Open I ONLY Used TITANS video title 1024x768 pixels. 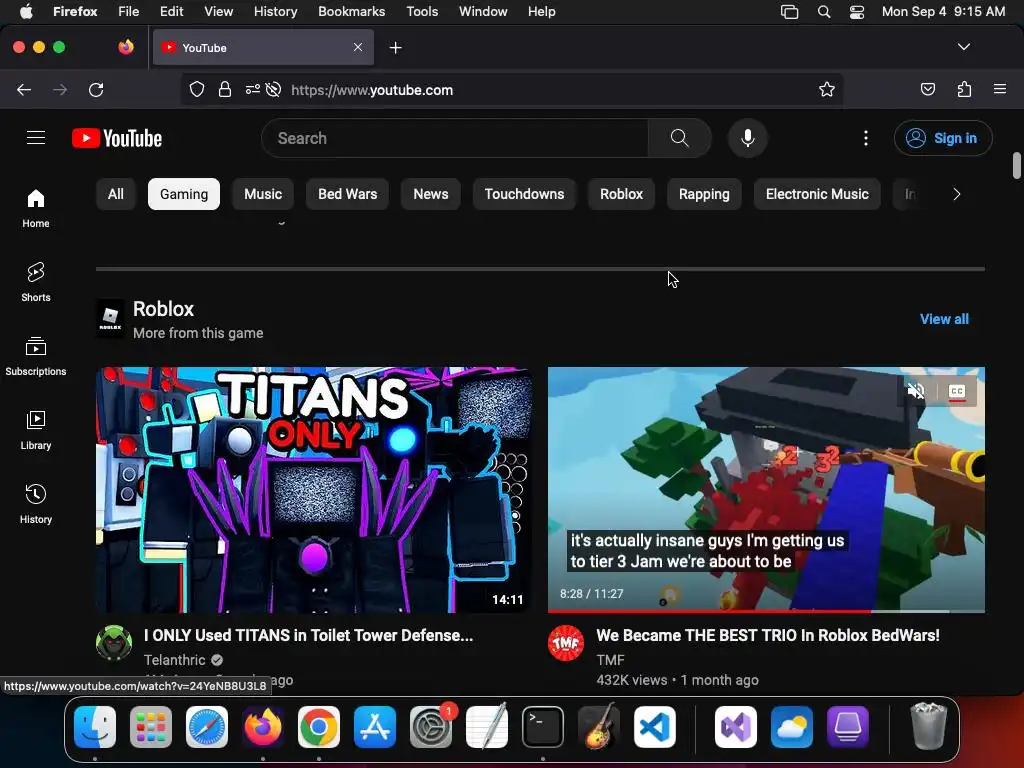(308, 635)
